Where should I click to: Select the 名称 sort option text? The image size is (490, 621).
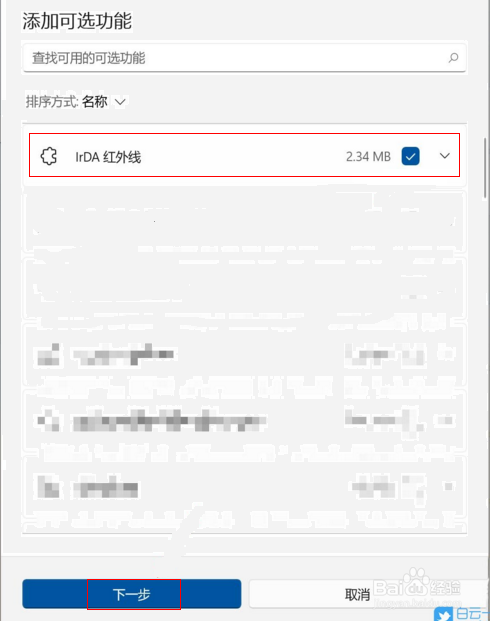coord(95,102)
